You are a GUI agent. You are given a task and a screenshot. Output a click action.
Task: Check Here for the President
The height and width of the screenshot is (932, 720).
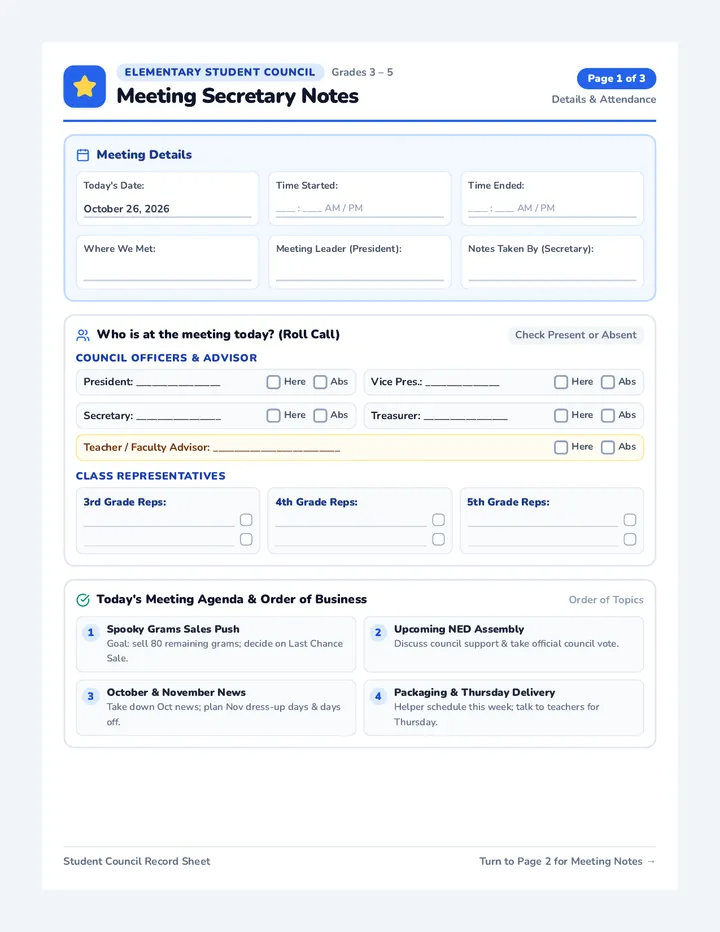click(273, 382)
